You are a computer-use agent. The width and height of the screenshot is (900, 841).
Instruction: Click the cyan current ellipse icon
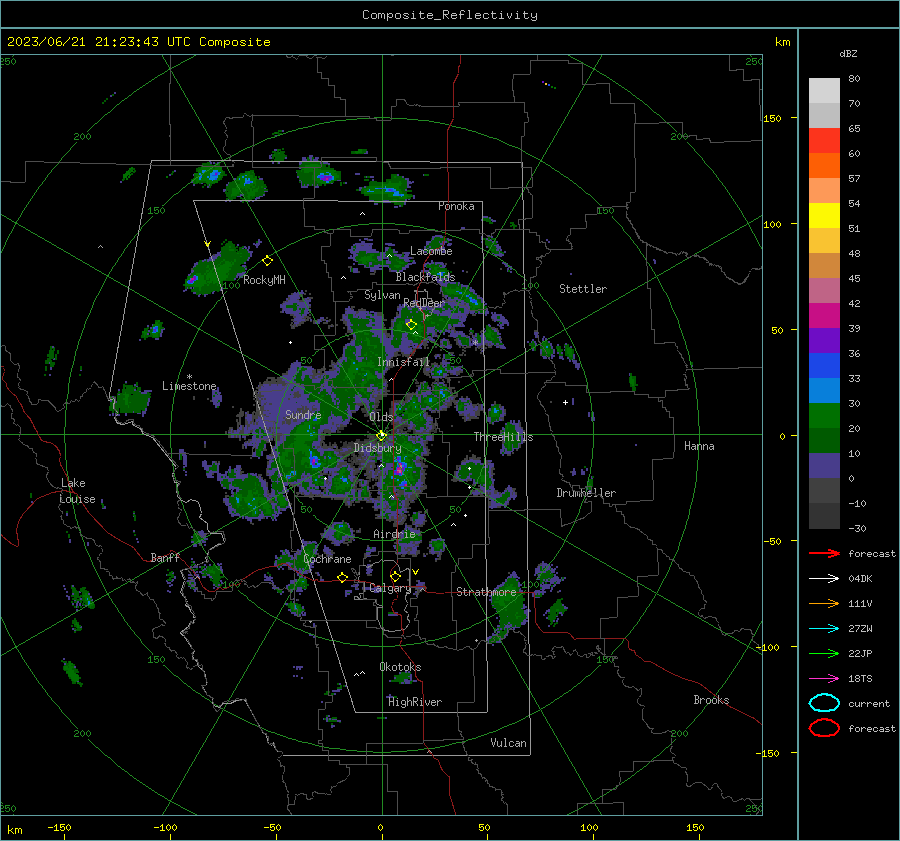[x=824, y=703]
